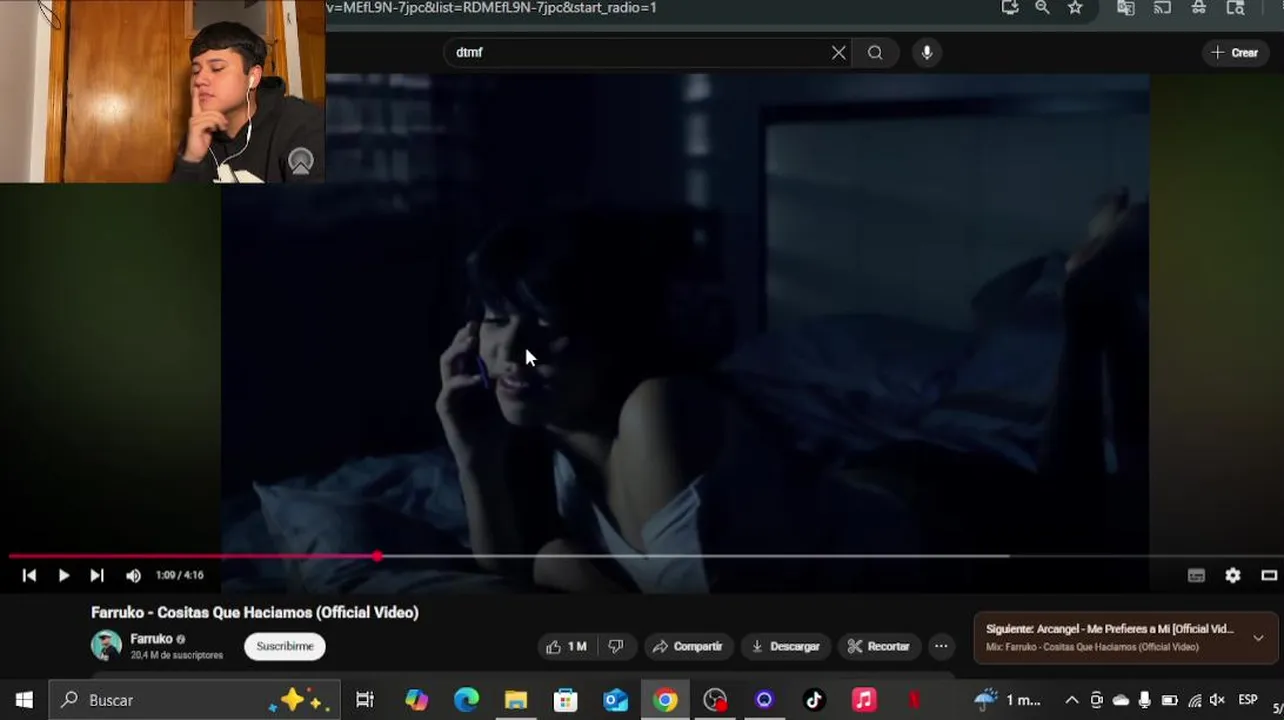Click the Recortar clip button

click(879, 647)
